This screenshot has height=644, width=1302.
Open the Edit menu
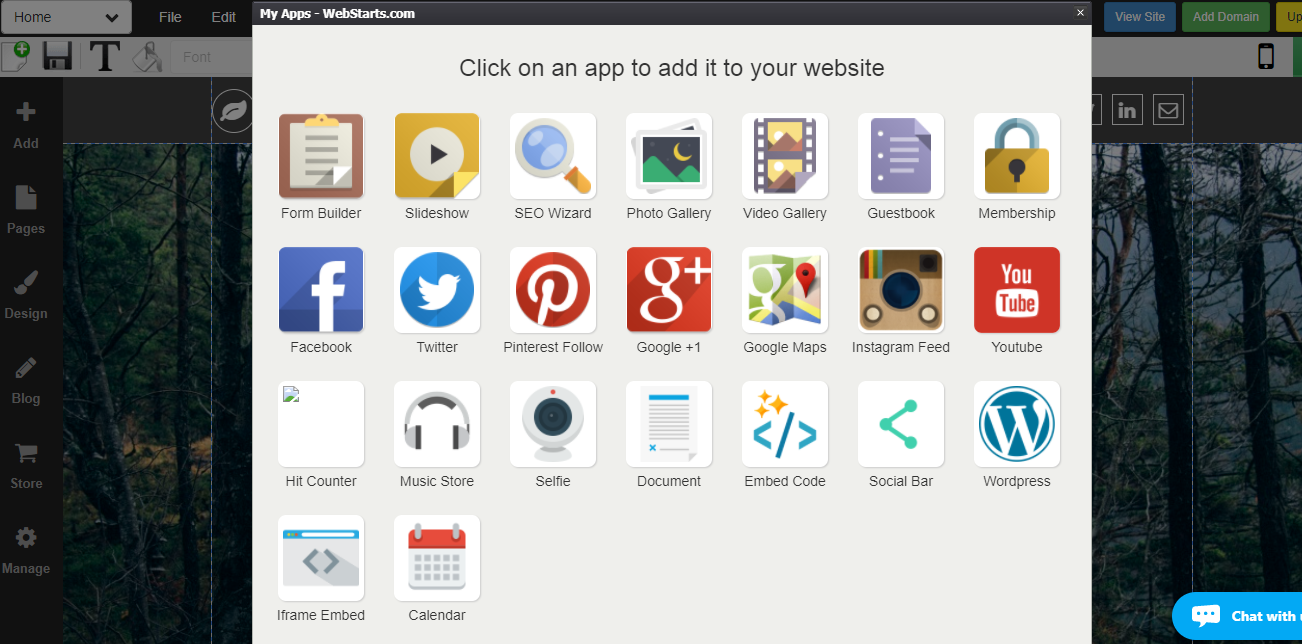point(224,17)
